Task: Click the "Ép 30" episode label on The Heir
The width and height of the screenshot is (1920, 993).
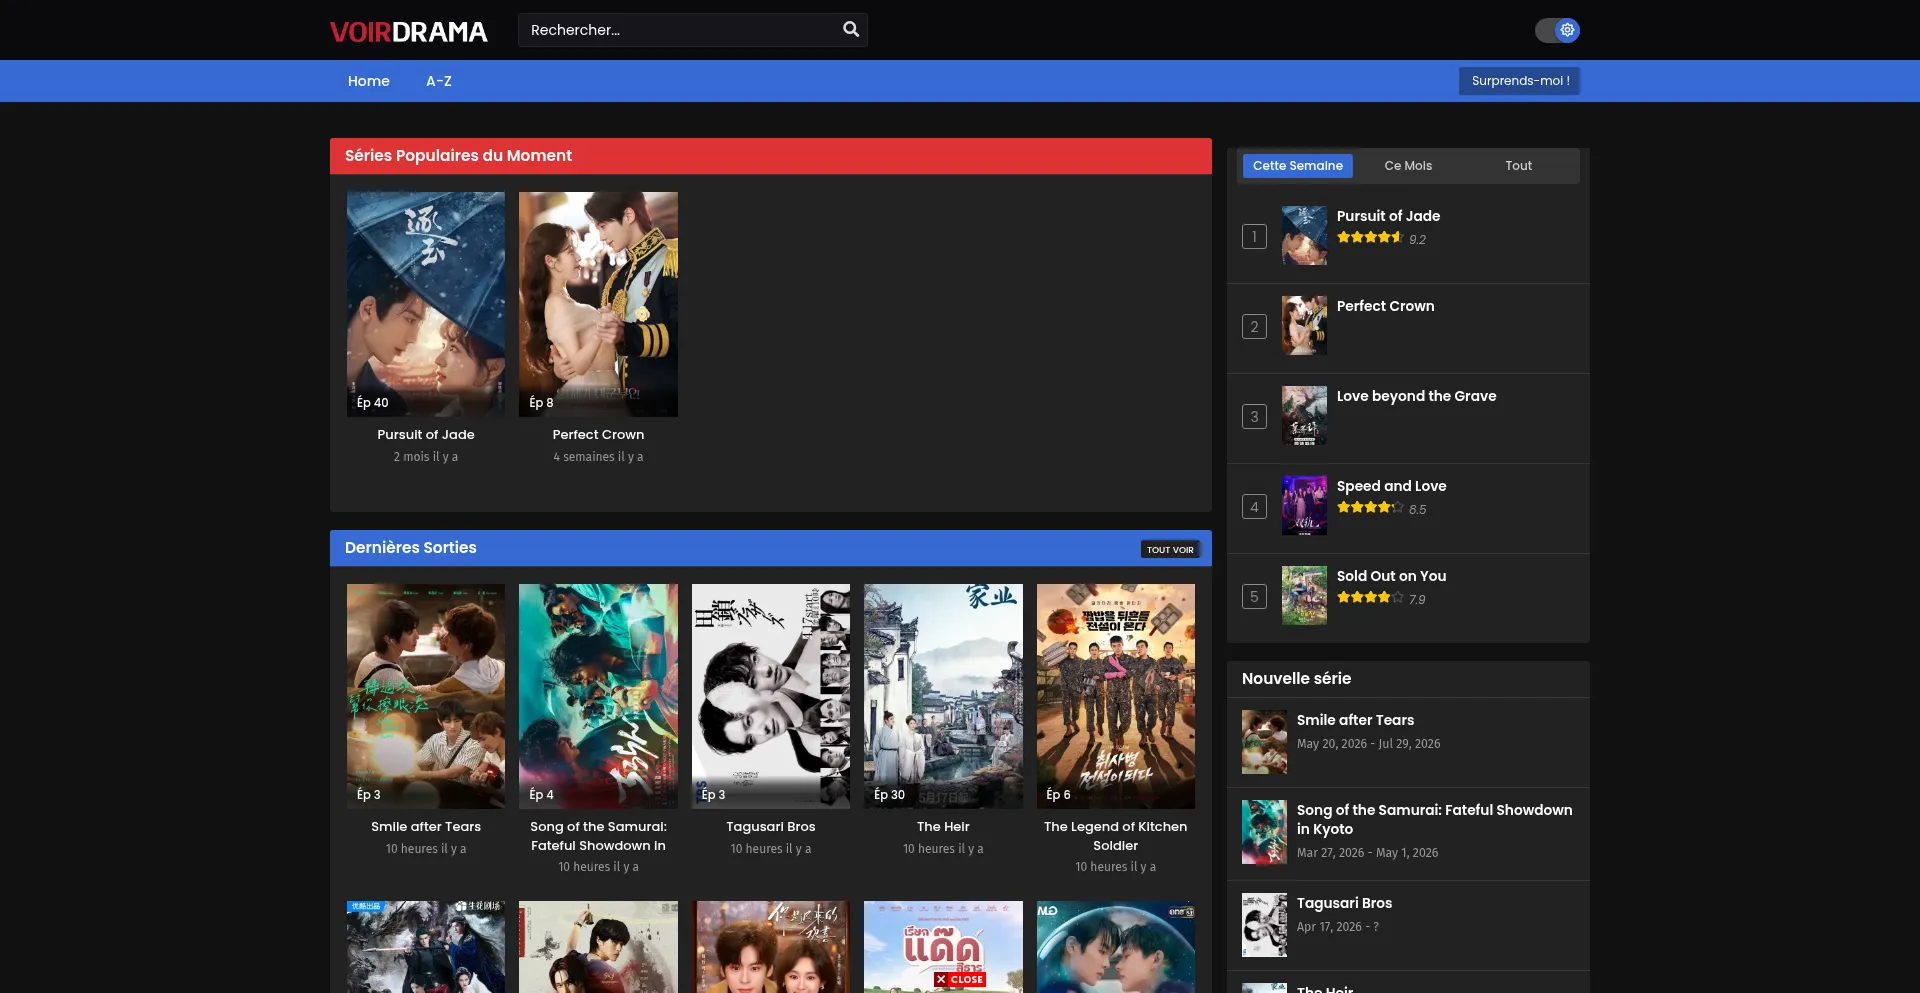Action: click(889, 795)
